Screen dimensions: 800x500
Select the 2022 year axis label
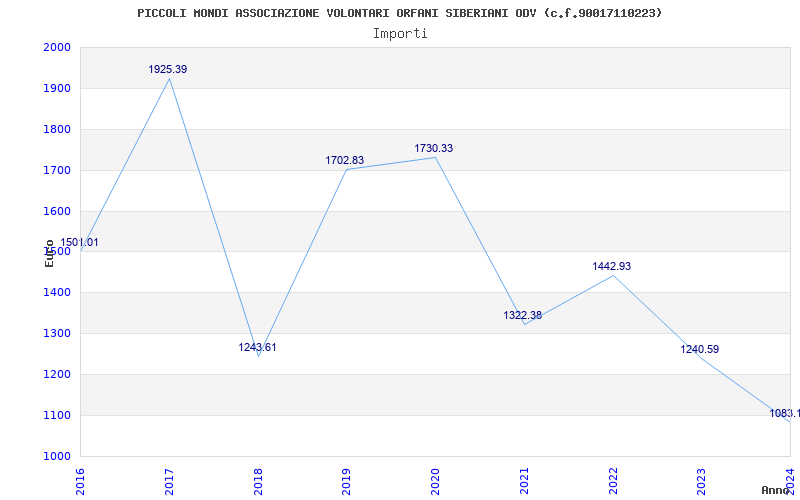(613, 482)
